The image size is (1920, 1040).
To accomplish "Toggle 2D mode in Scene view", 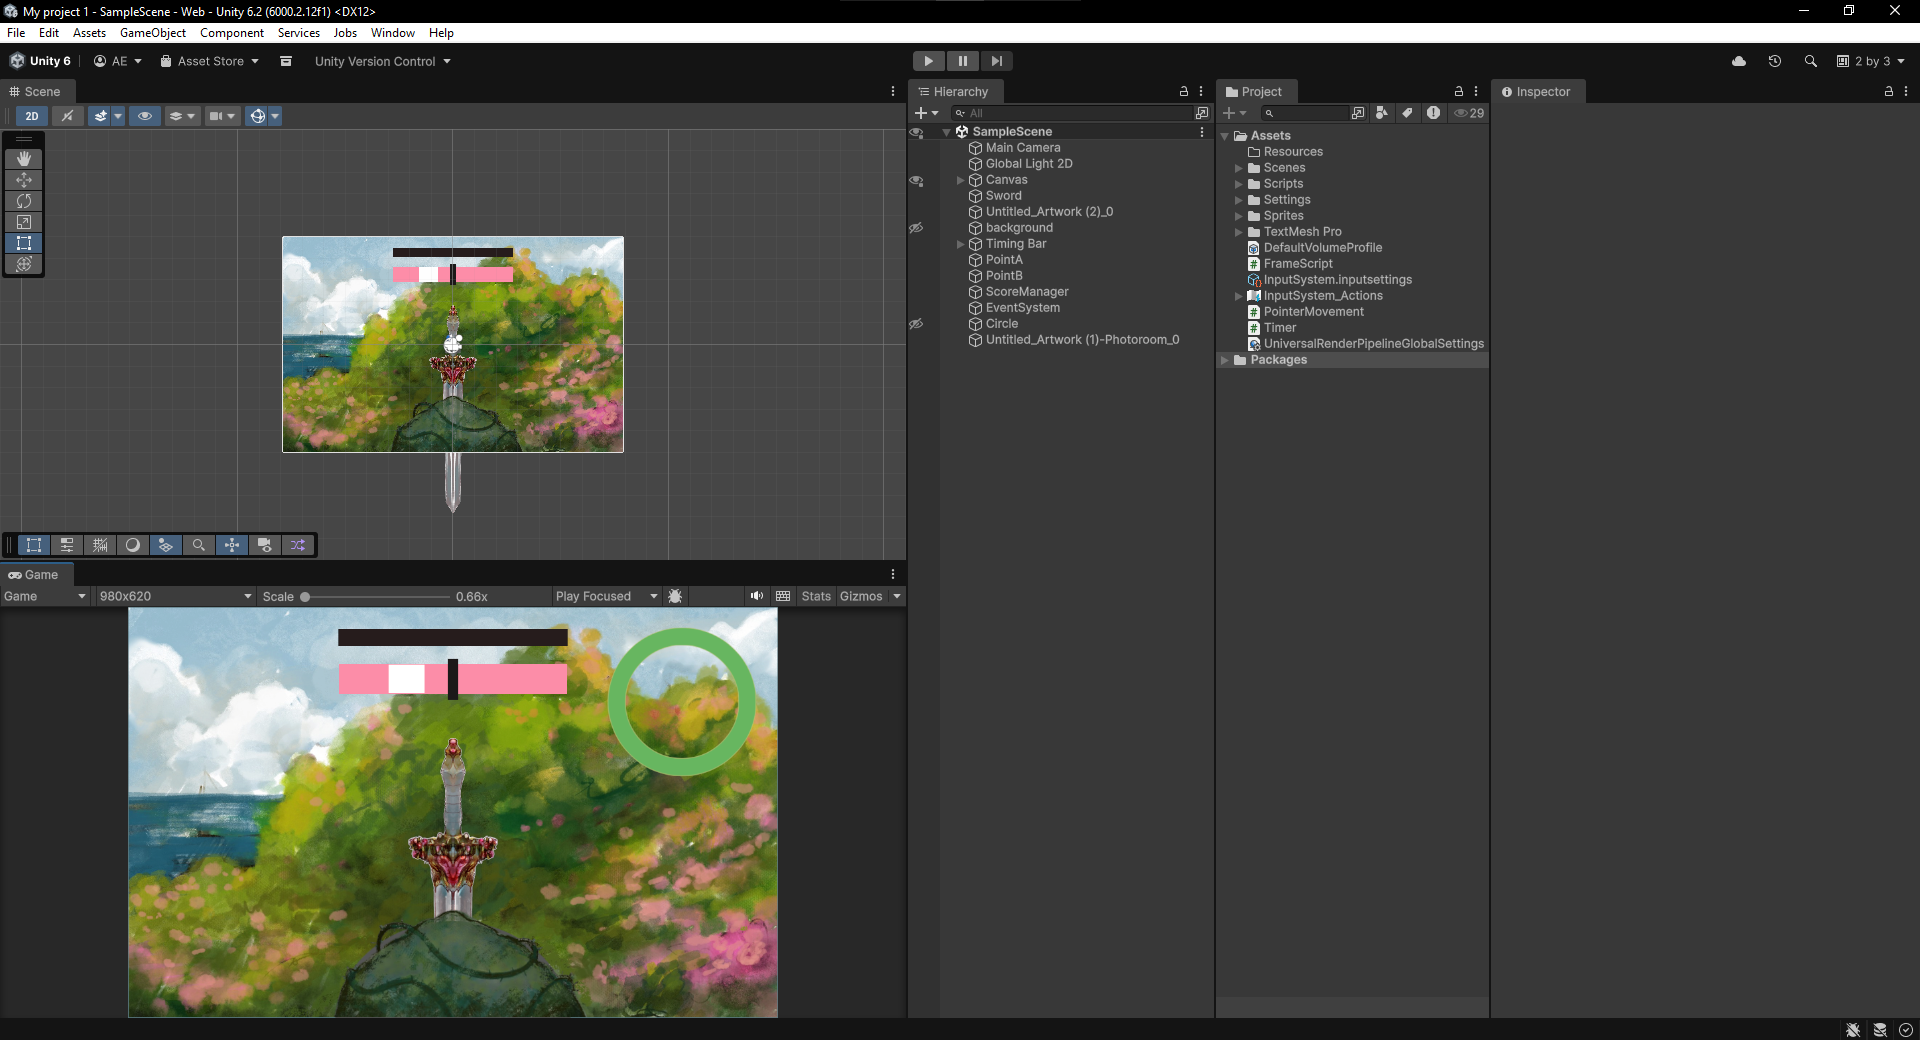I will (32, 116).
